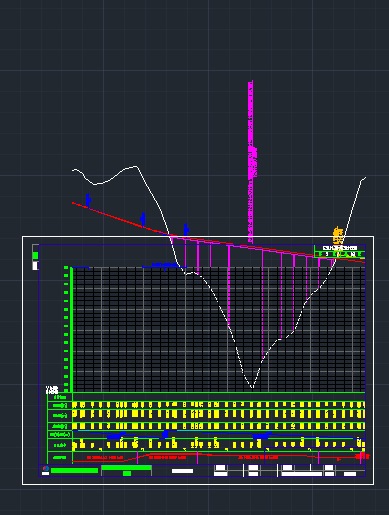Click the white outer sheet border frame
The height and width of the screenshot is (515, 389).
click(198, 360)
